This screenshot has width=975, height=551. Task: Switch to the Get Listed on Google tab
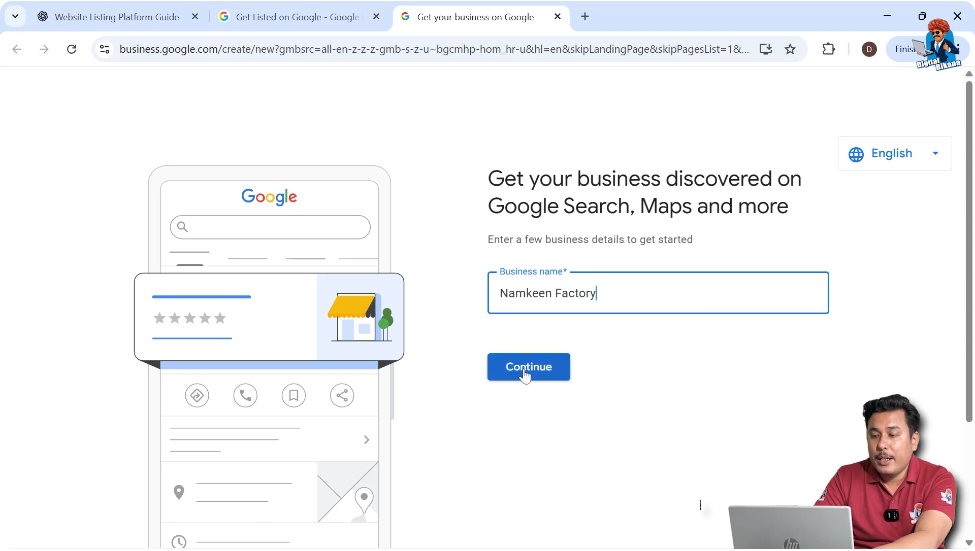[297, 17]
